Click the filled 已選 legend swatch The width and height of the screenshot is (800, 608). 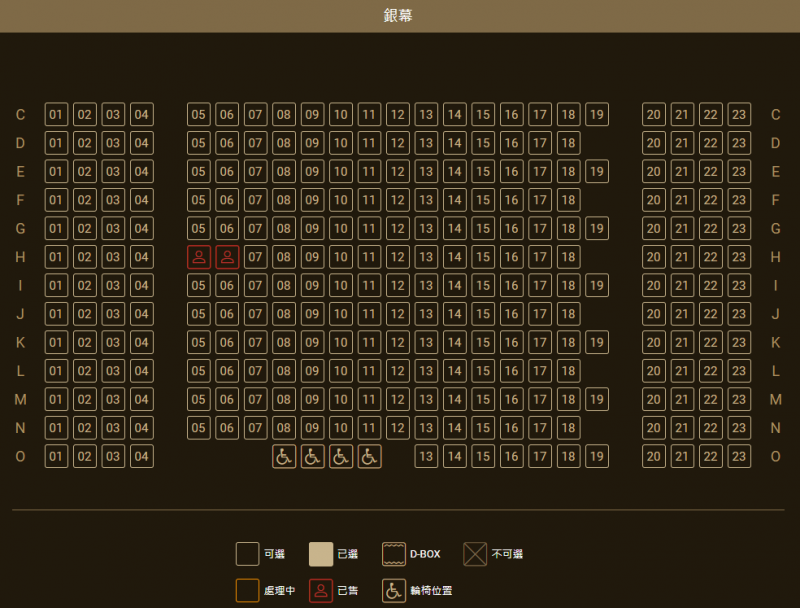pyautogui.click(x=321, y=554)
